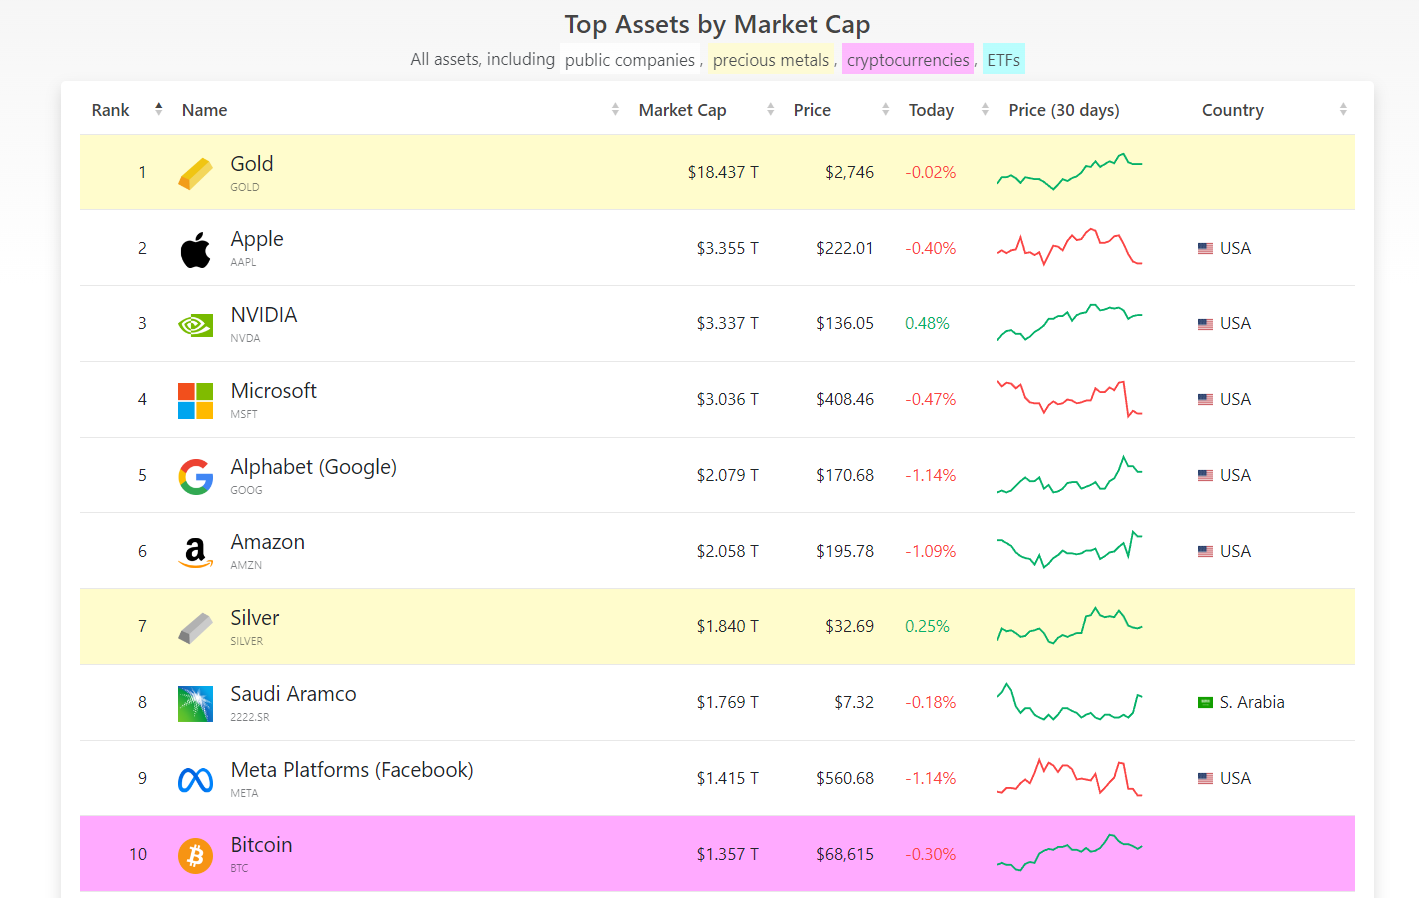Open the Alphabet (Google) company page
This screenshot has height=898, width=1419.
314,467
